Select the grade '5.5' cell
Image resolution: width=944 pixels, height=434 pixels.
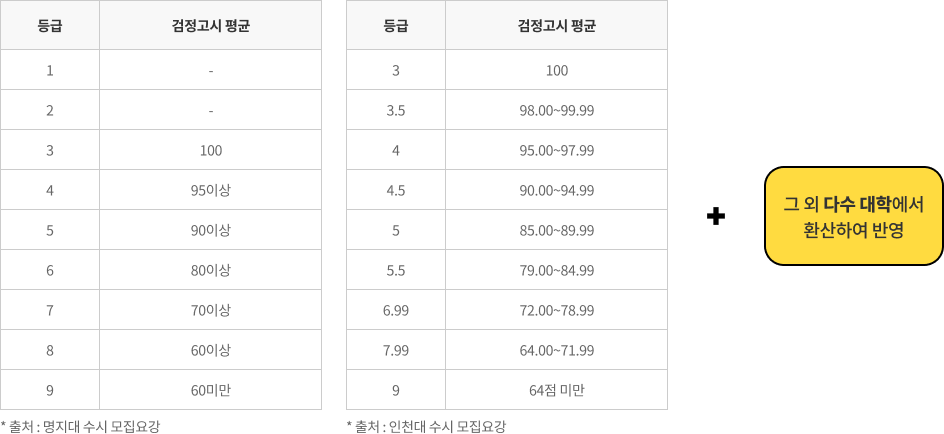coord(396,270)
